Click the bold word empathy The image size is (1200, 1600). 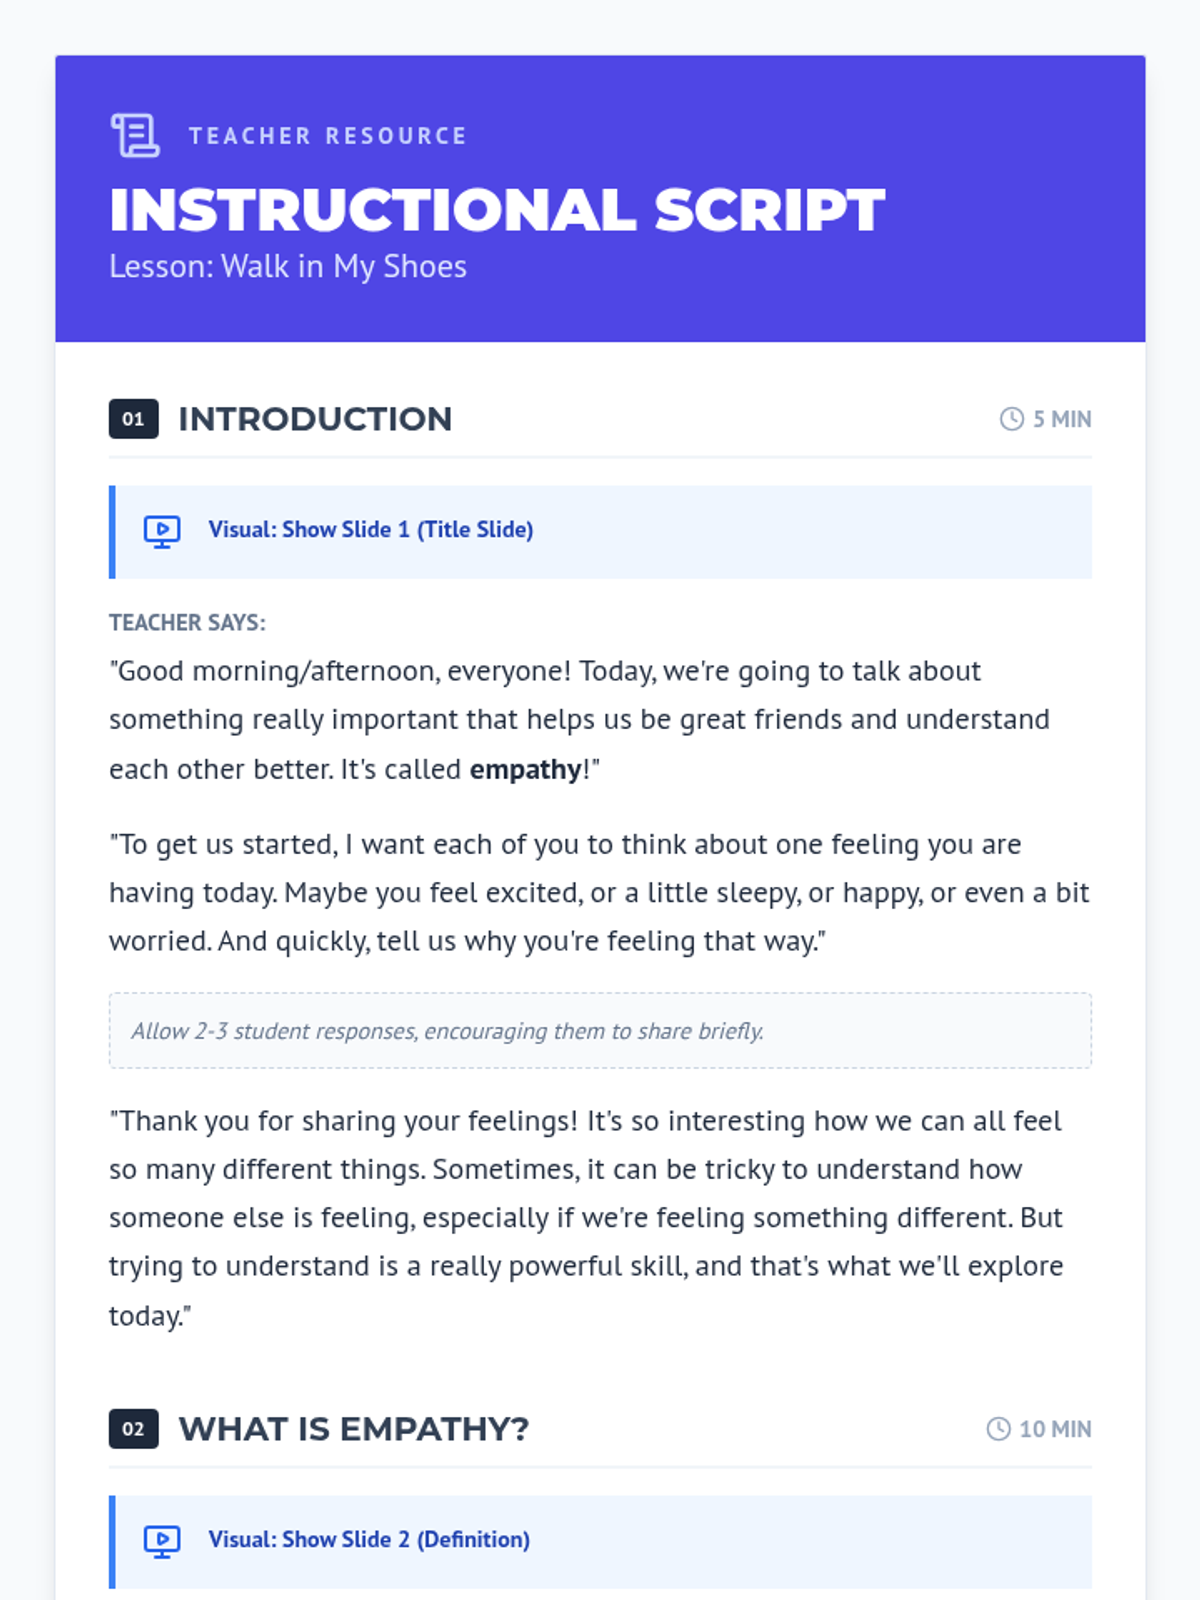(526, 769)
